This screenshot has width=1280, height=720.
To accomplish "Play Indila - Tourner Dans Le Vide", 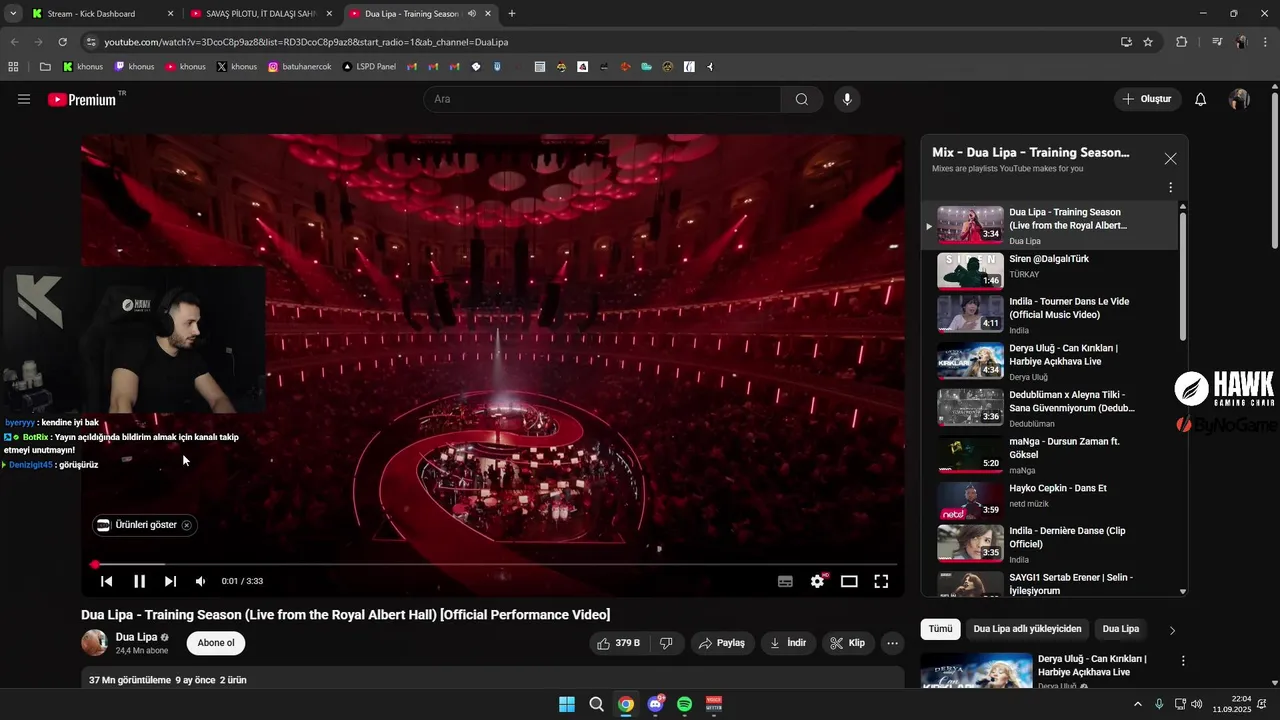I will (x=1049, y=315).
